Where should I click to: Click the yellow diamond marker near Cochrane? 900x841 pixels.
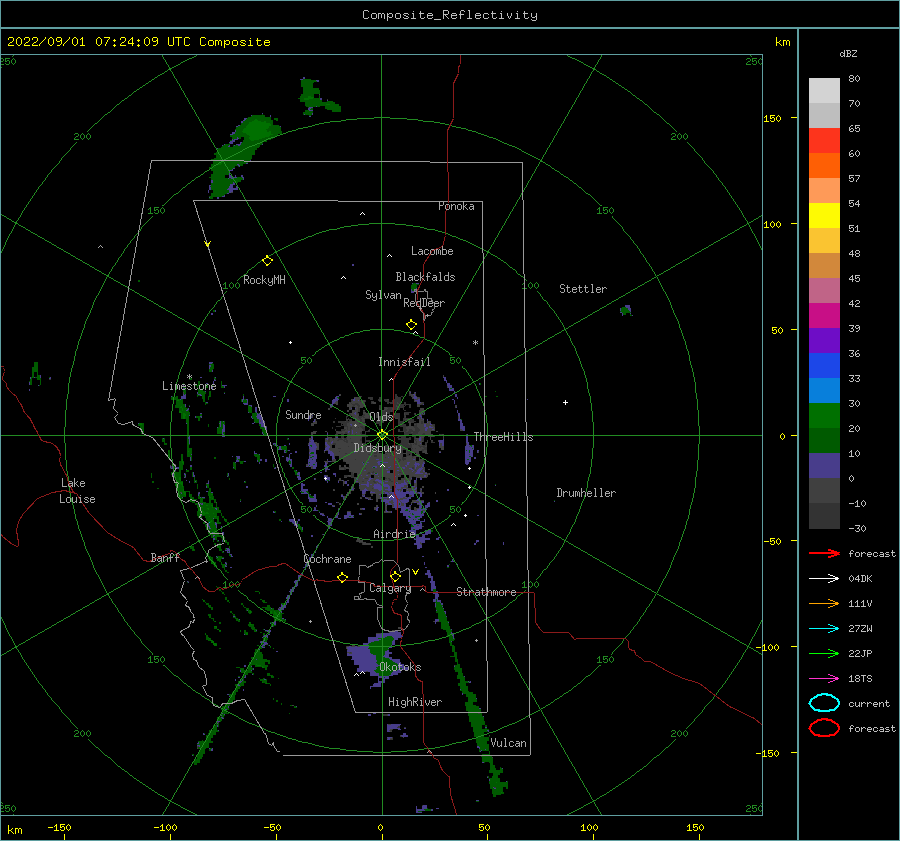click(x=342, y=577)
